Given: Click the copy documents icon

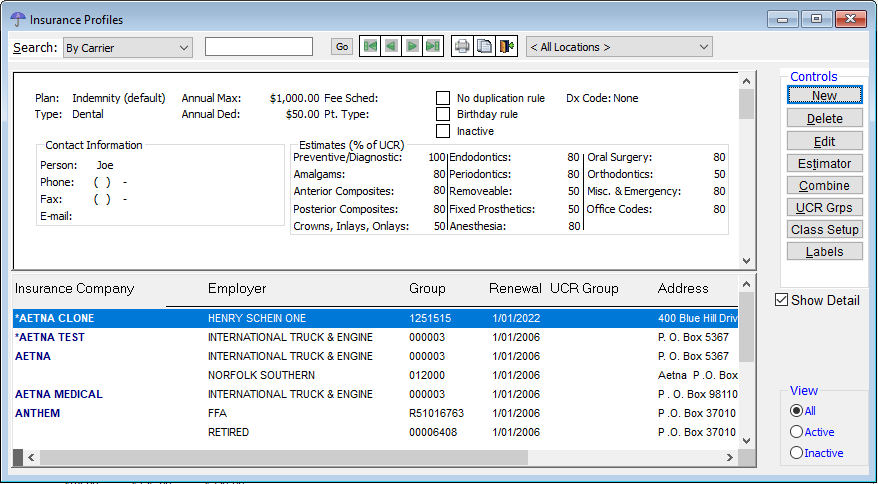Looking at the screenshot, I should [x=485, y=47].
